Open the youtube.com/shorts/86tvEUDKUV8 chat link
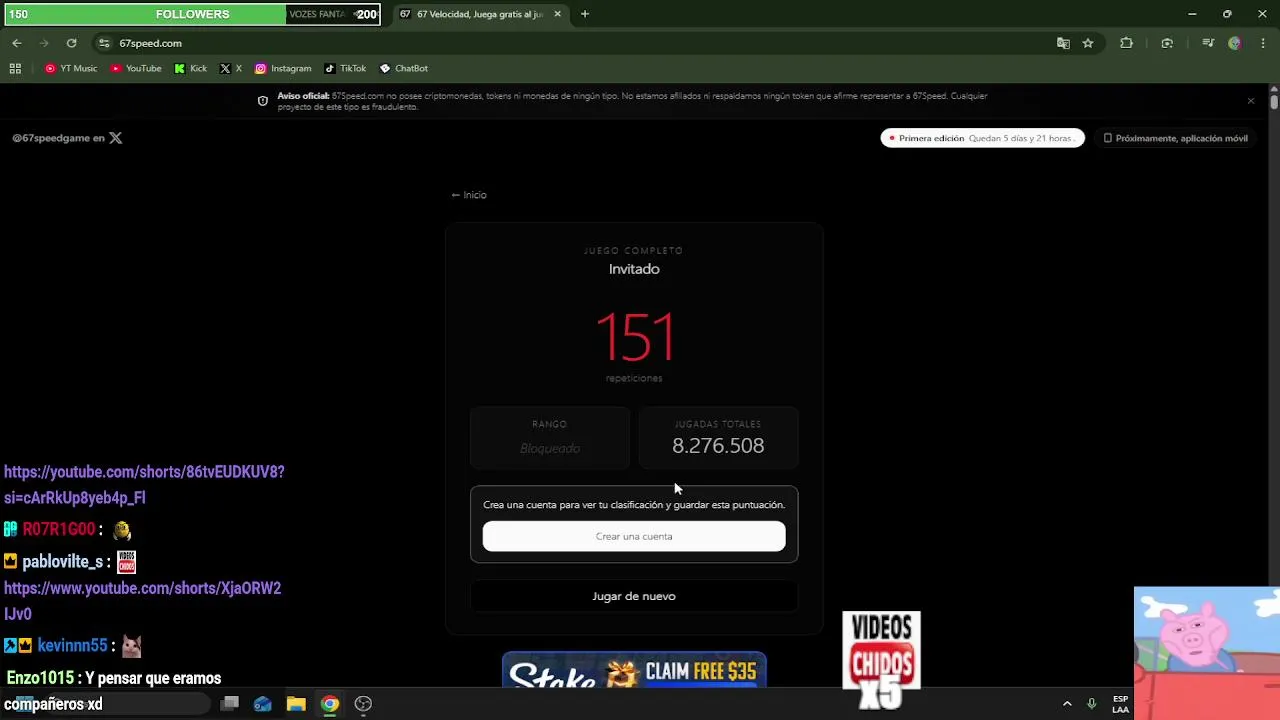1280x720 pixels. [x=144, y=484]
